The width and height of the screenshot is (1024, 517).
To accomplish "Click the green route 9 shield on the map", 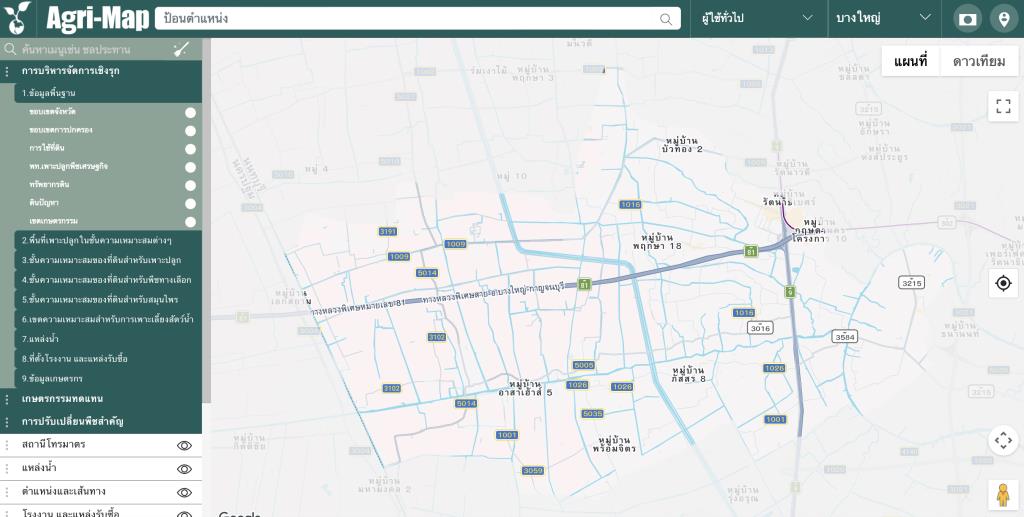I will [x=790, y=291].
